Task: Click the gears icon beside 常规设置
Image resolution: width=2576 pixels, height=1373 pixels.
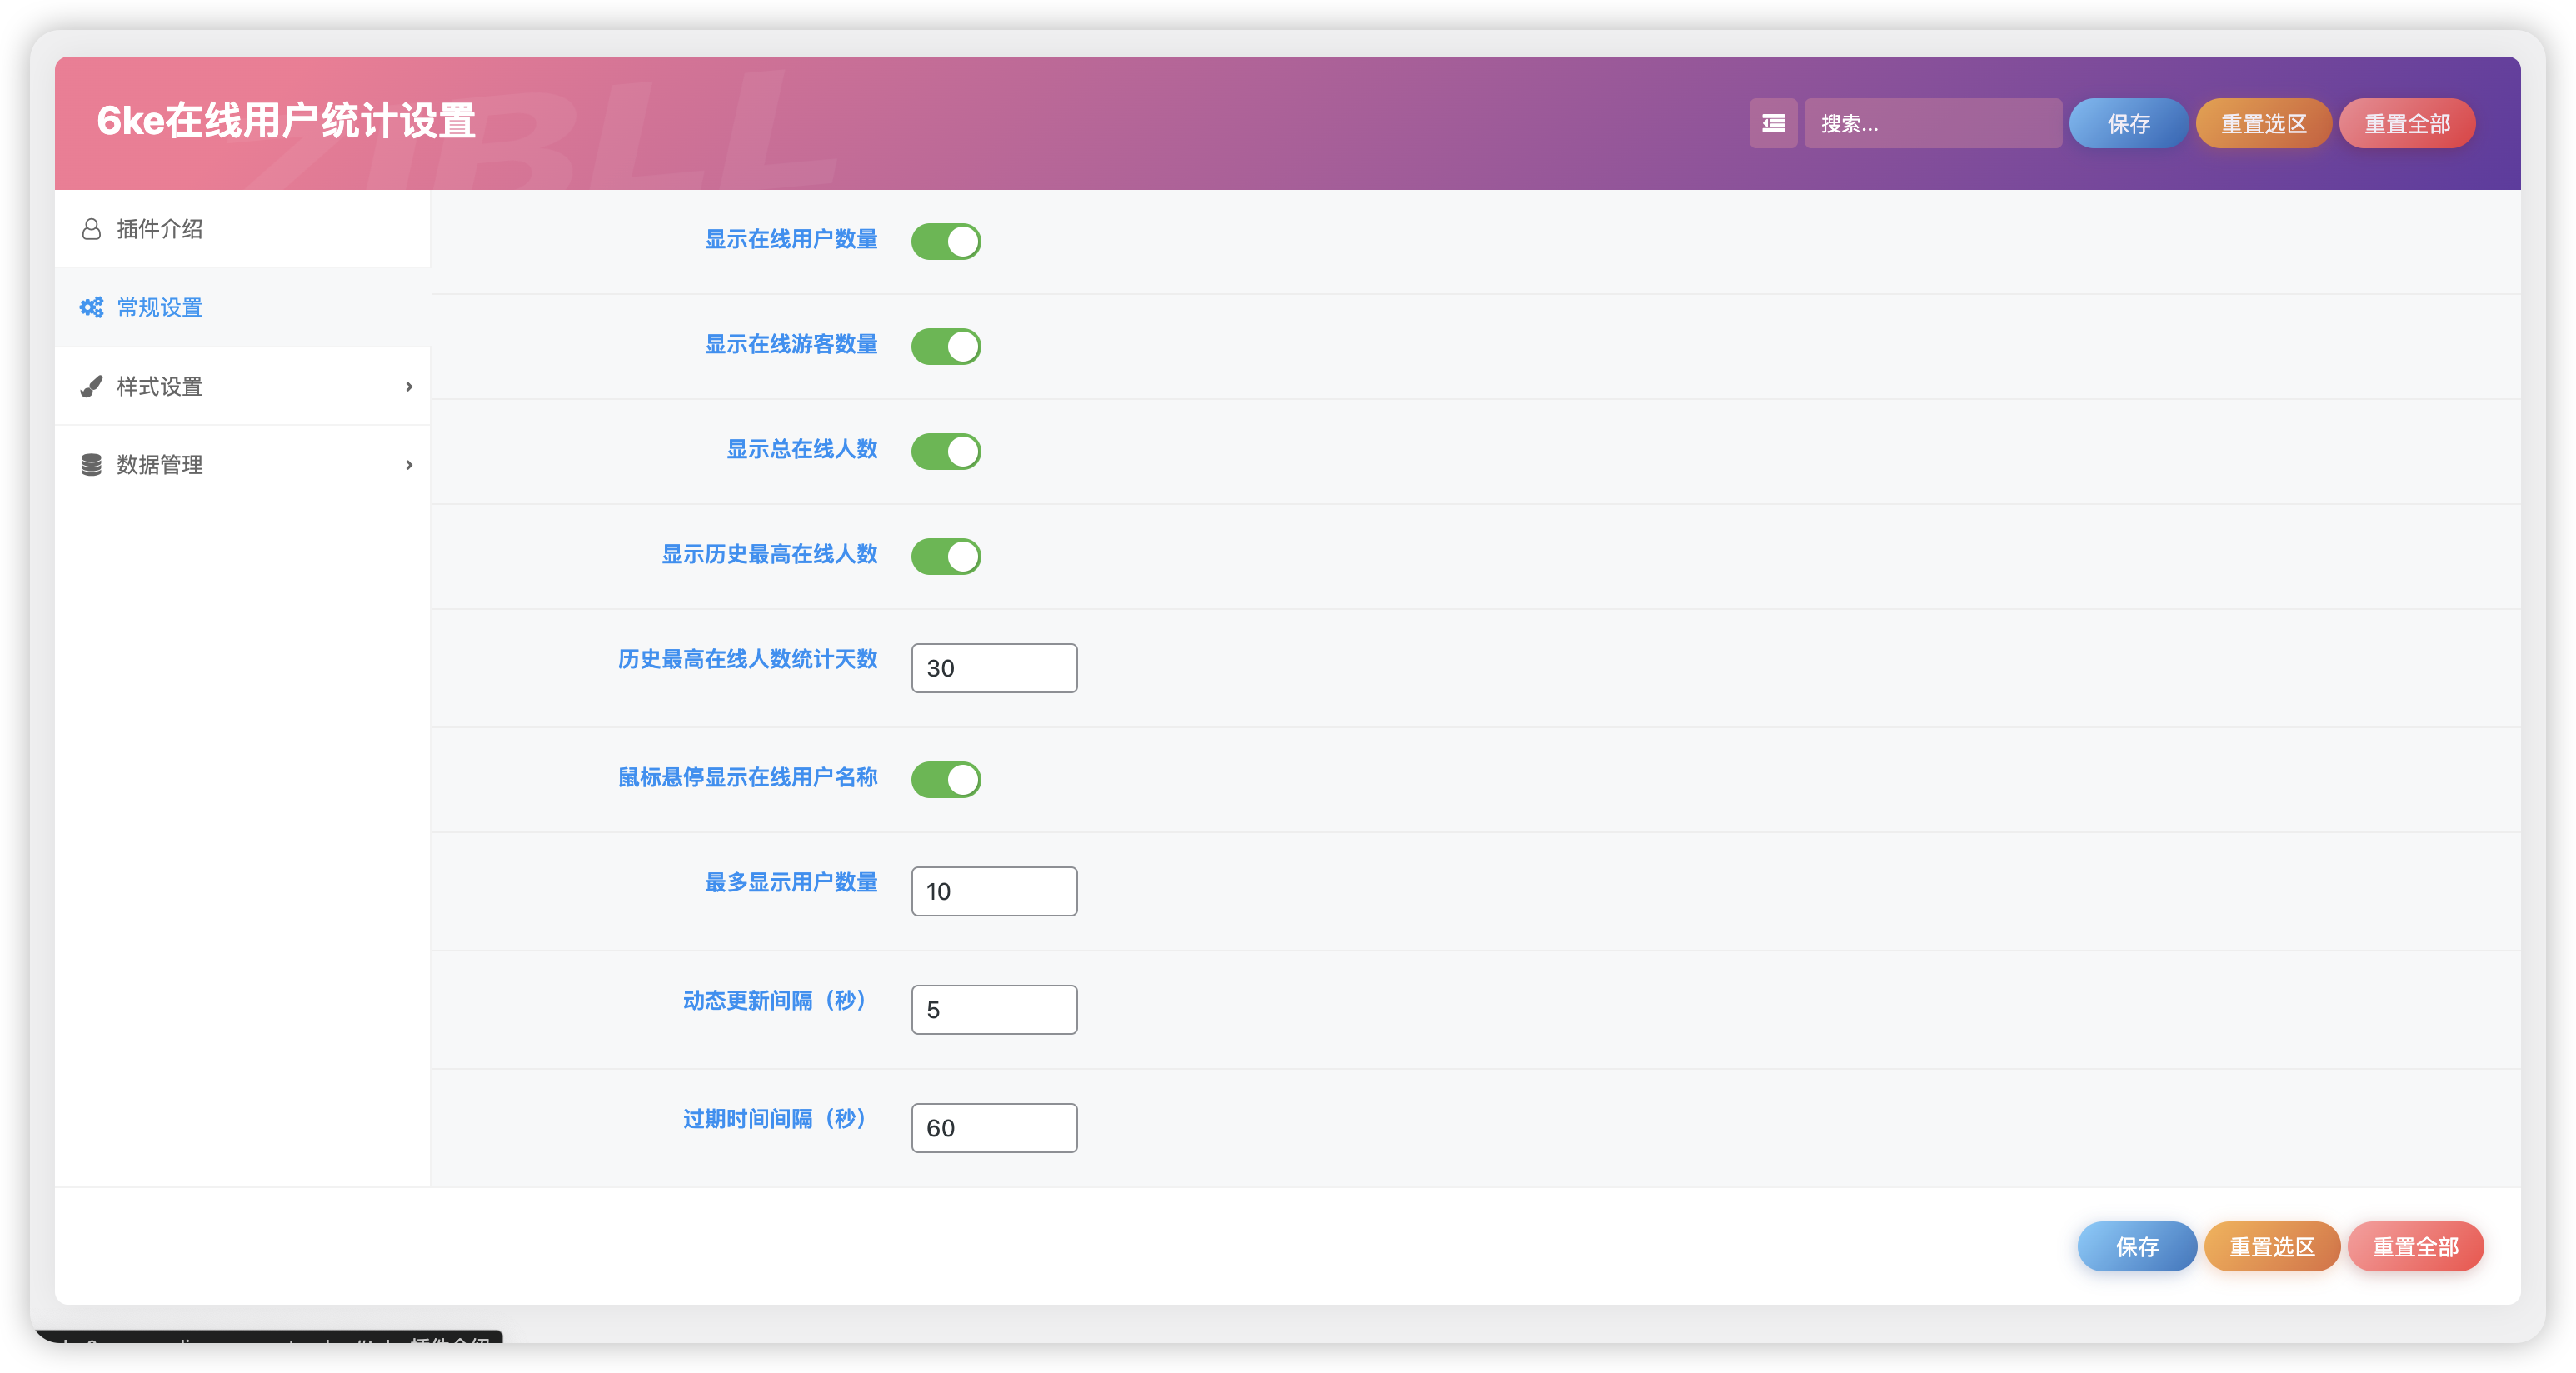Action: [x=91, y=307]
